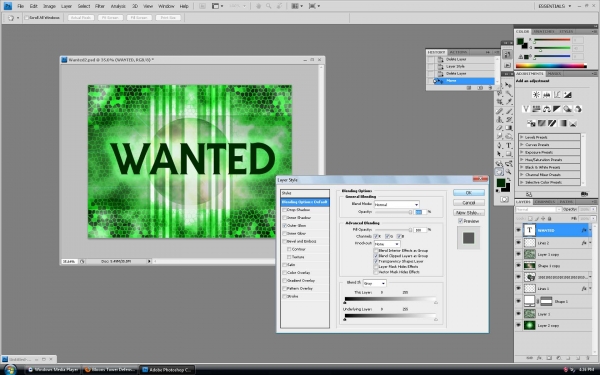Enable the Bevel and Emboss checkbox

pos(284,241)
